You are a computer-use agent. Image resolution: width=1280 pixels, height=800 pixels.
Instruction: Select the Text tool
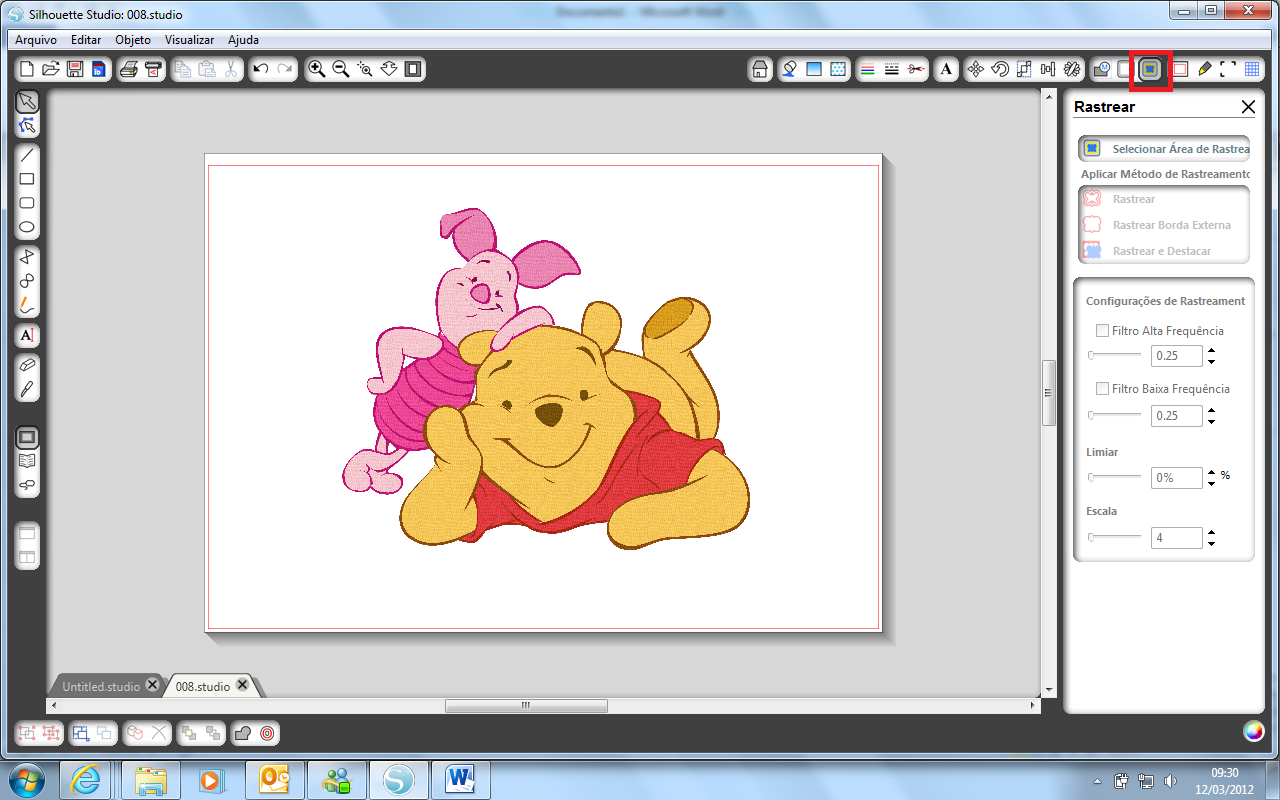coord(27,335)
